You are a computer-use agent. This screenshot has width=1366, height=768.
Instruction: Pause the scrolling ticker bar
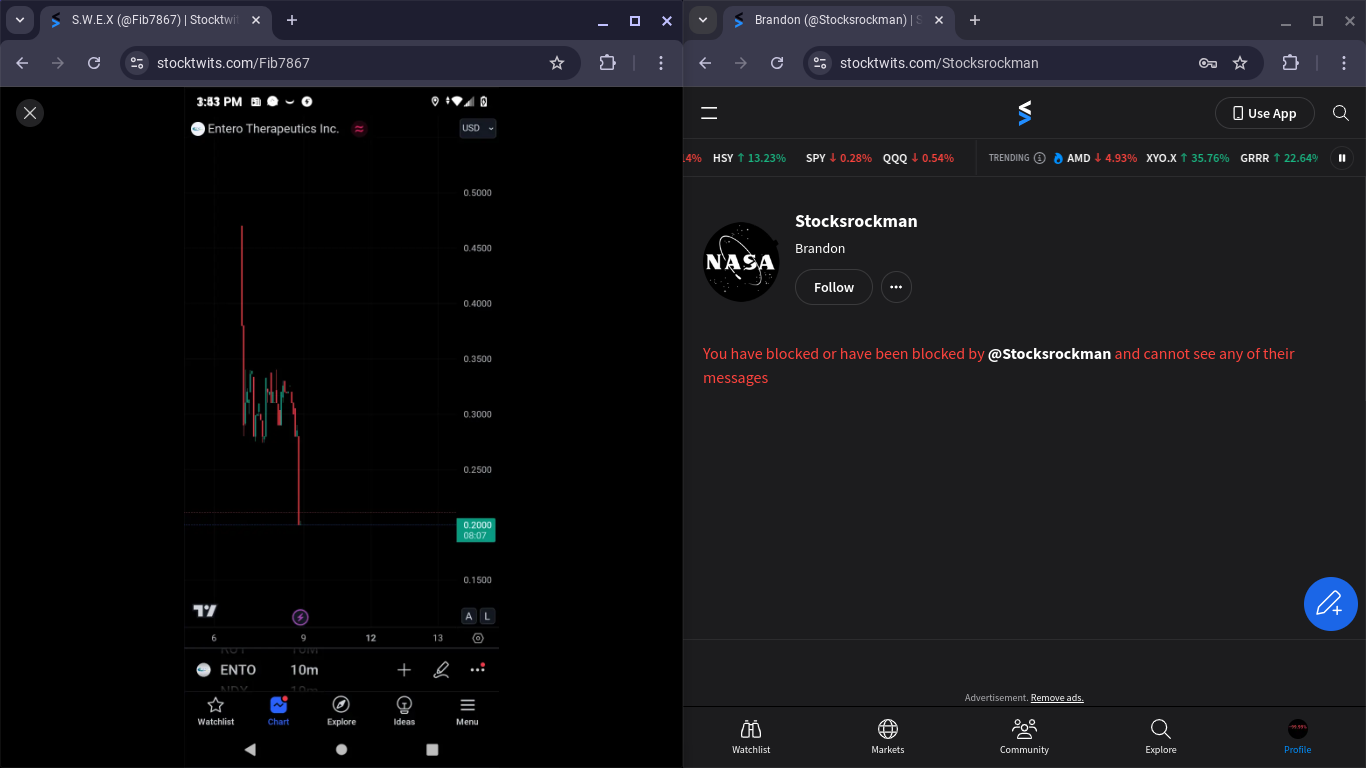(1342, 158)
